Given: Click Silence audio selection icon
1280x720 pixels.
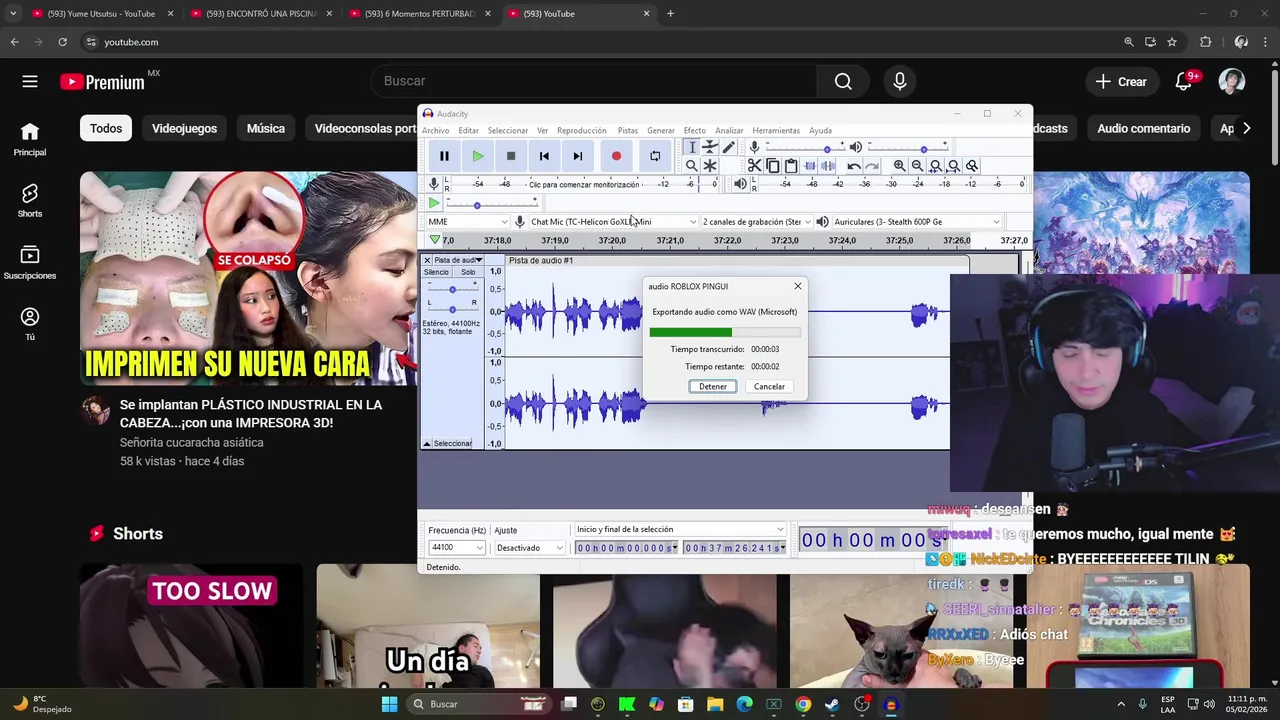Looking at the screenshot, I should [828, 166].
